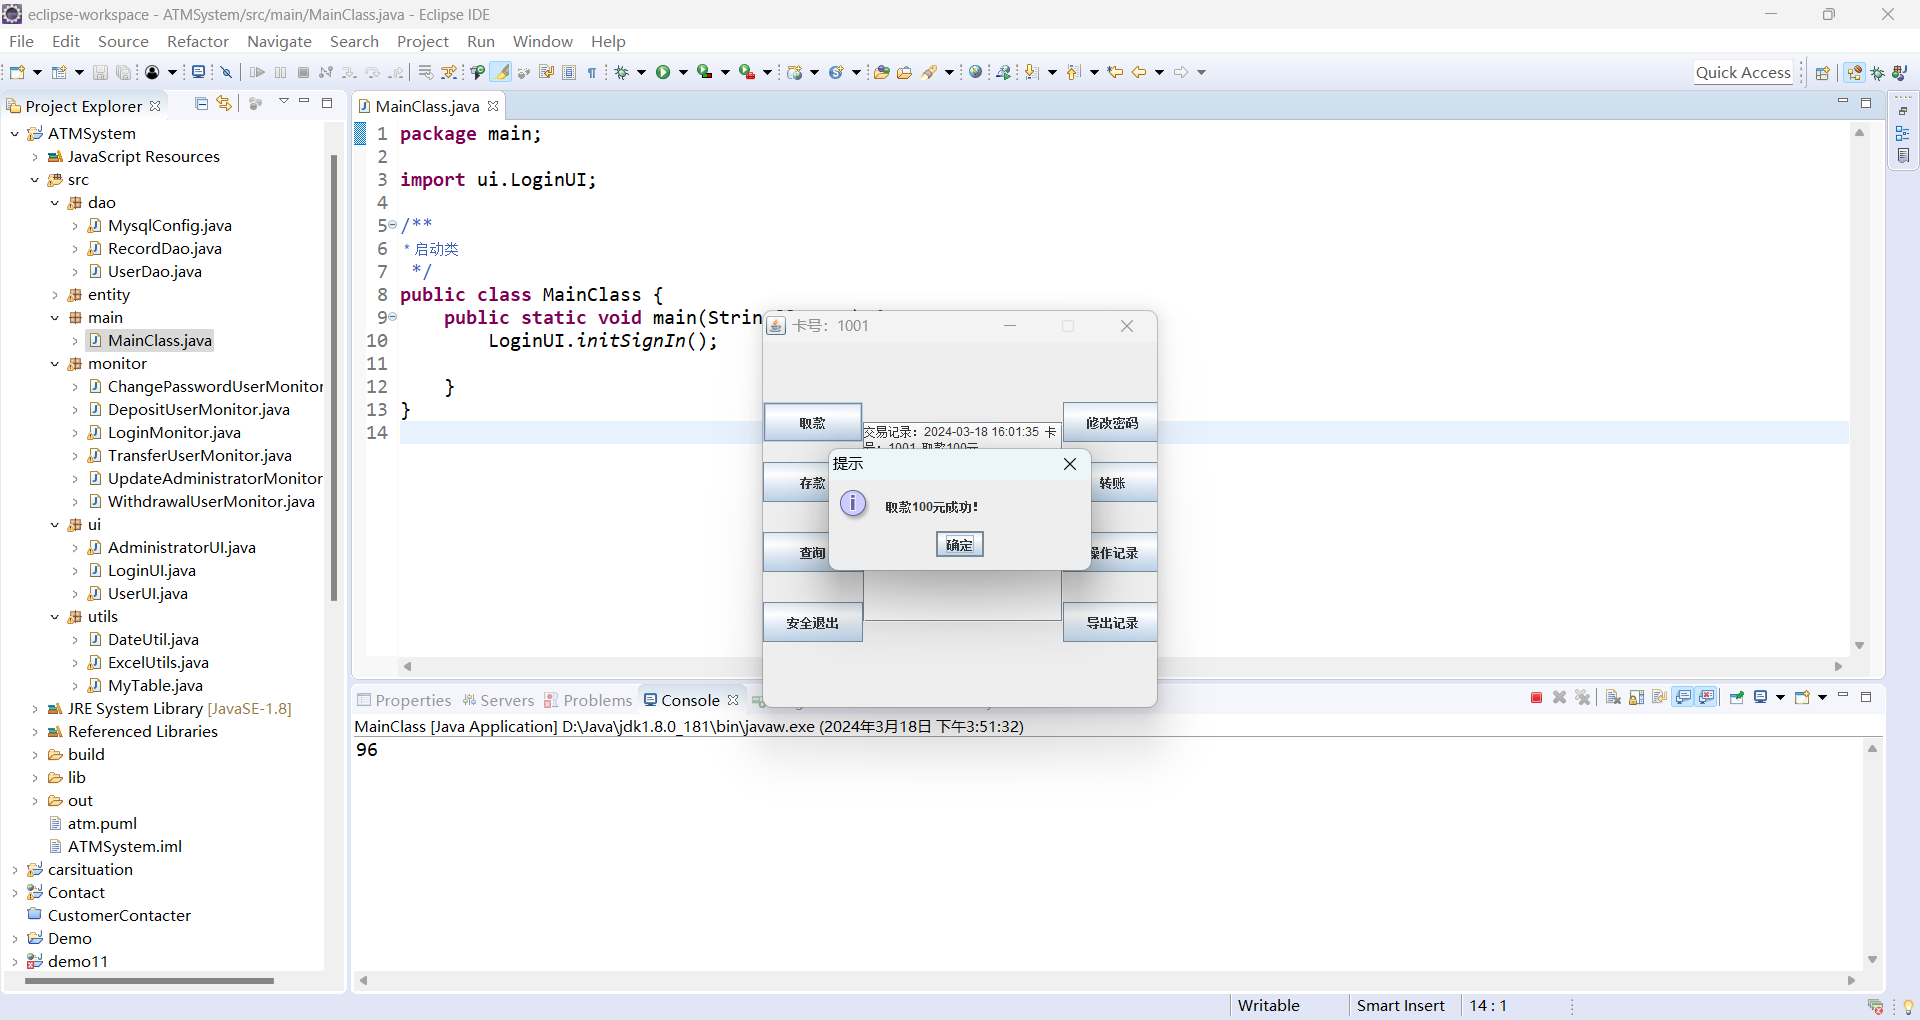
Task: Toggle Show Console on standard error change
Action: [x=1706, y=697]
